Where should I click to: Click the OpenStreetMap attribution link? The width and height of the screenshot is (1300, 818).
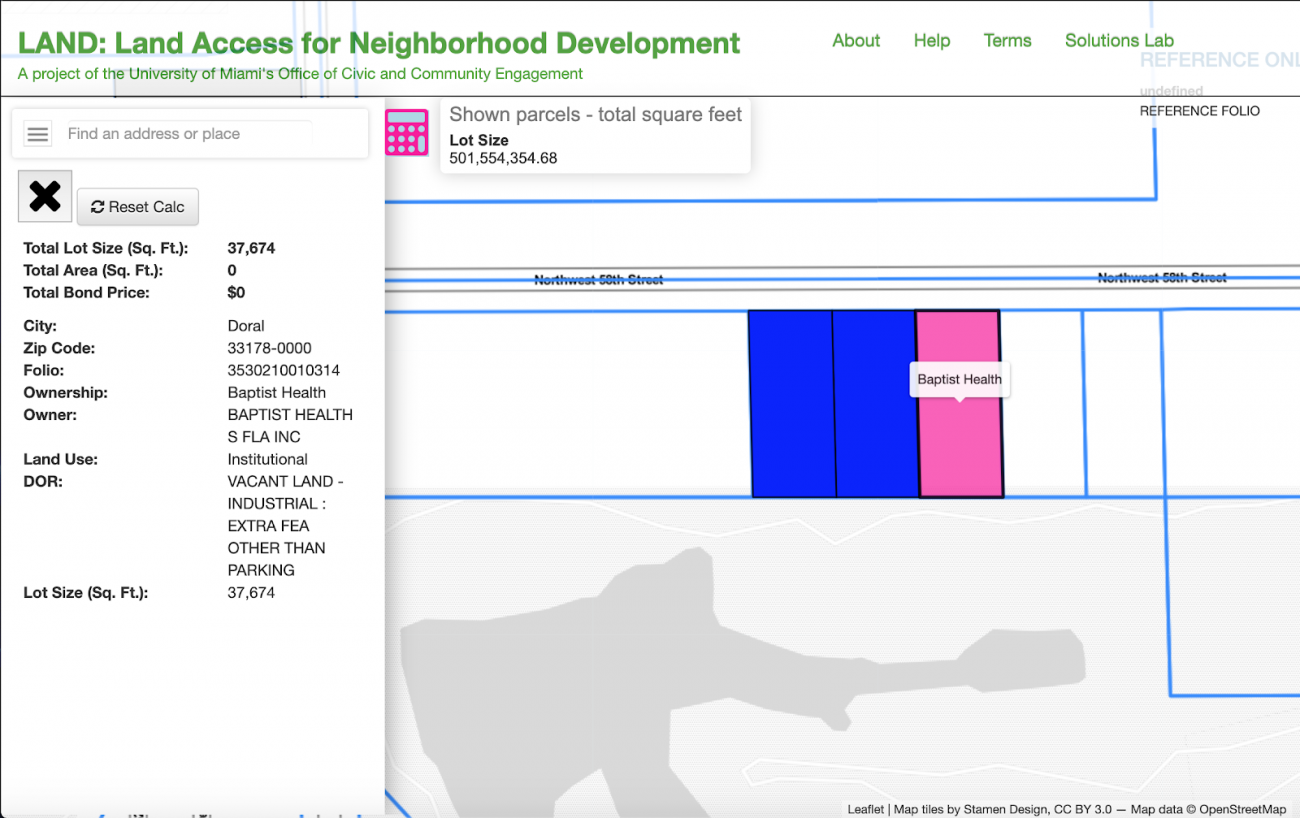(1243, 809)
